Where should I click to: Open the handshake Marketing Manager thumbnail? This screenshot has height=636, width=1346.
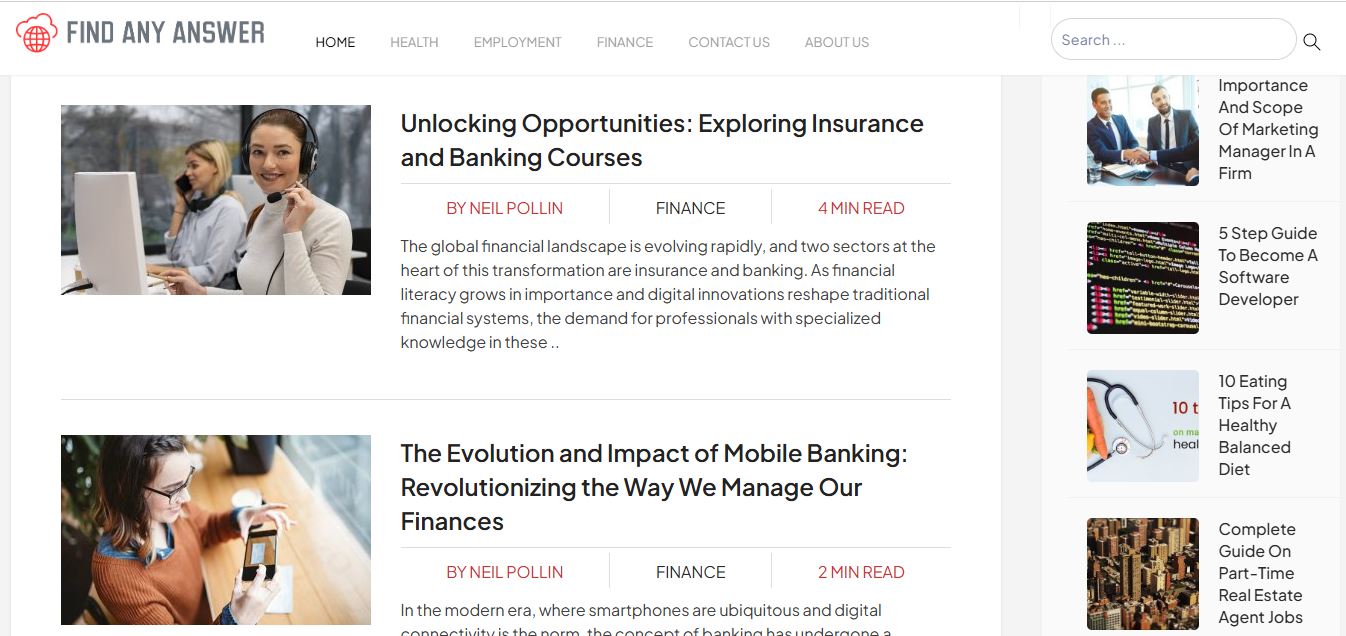tap(1142, 130)
